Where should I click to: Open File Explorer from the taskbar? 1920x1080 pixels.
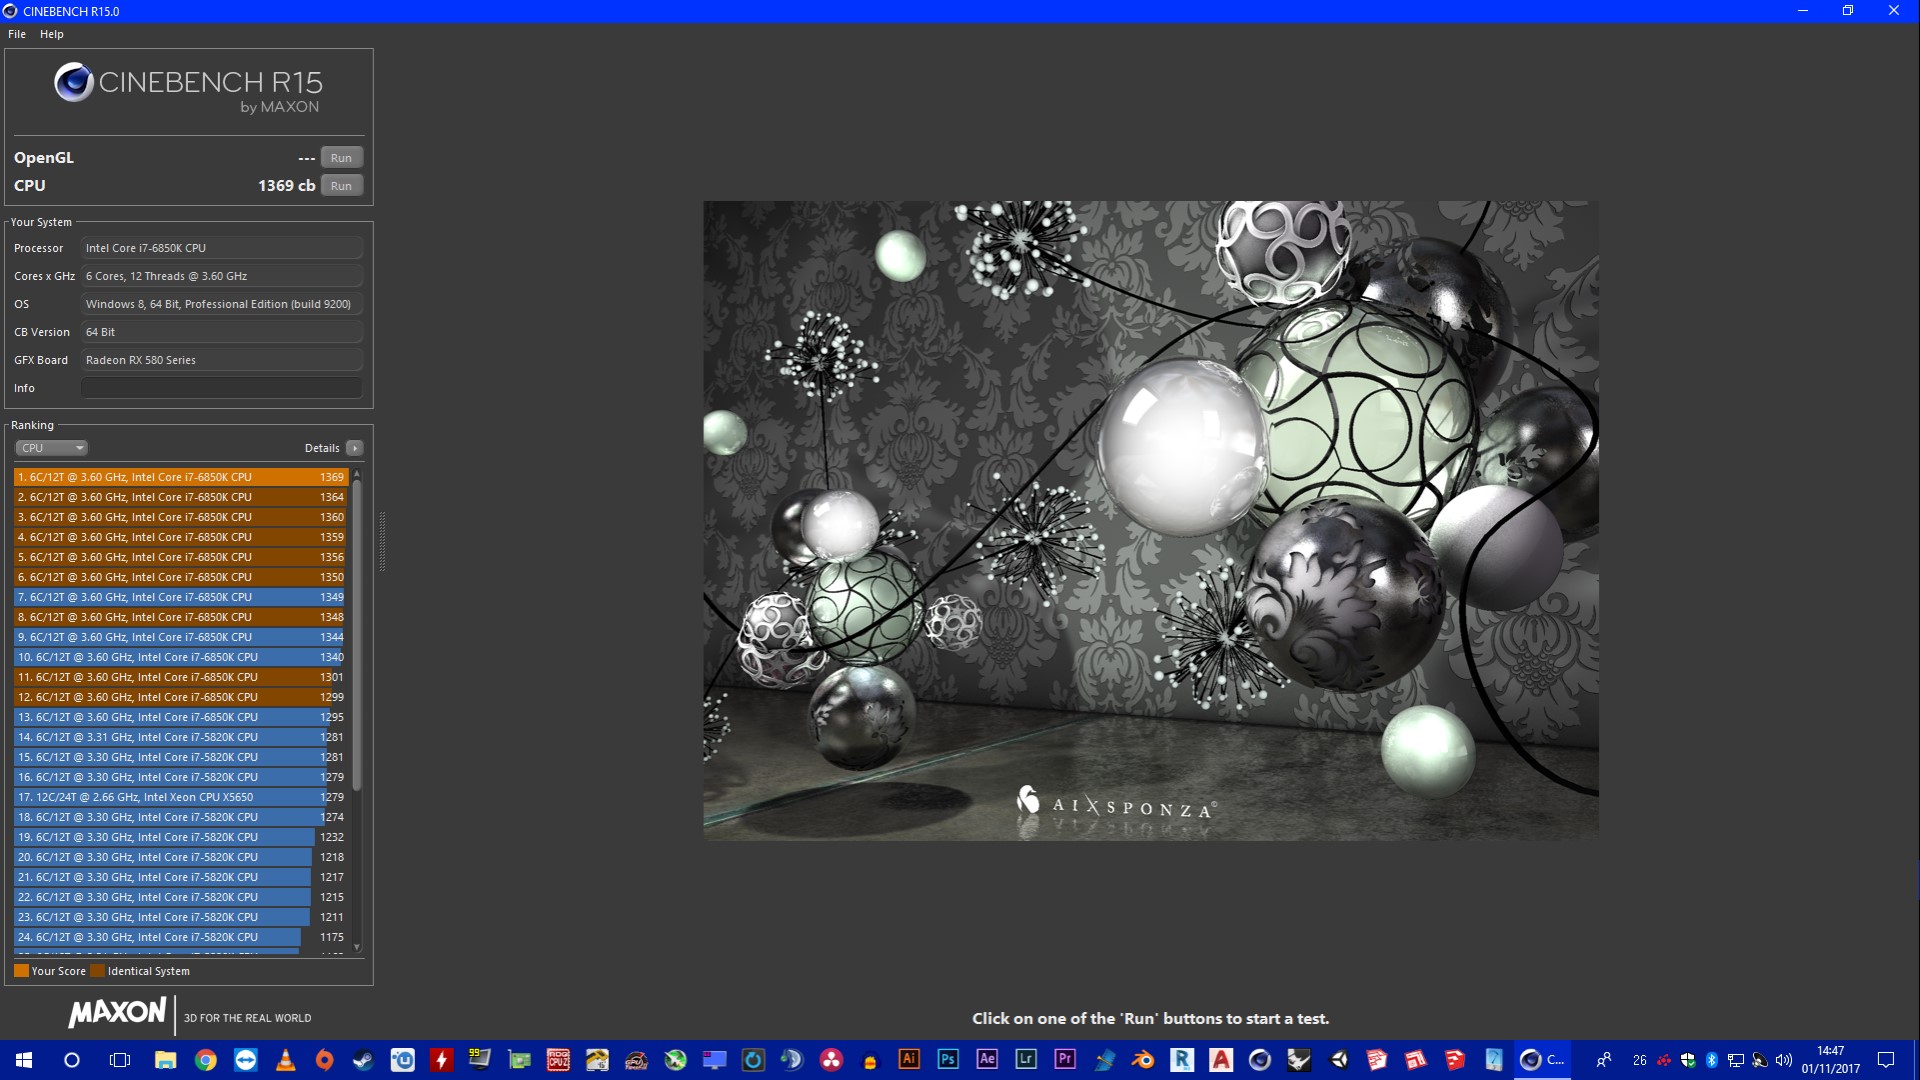click(x=165, y=1060)
